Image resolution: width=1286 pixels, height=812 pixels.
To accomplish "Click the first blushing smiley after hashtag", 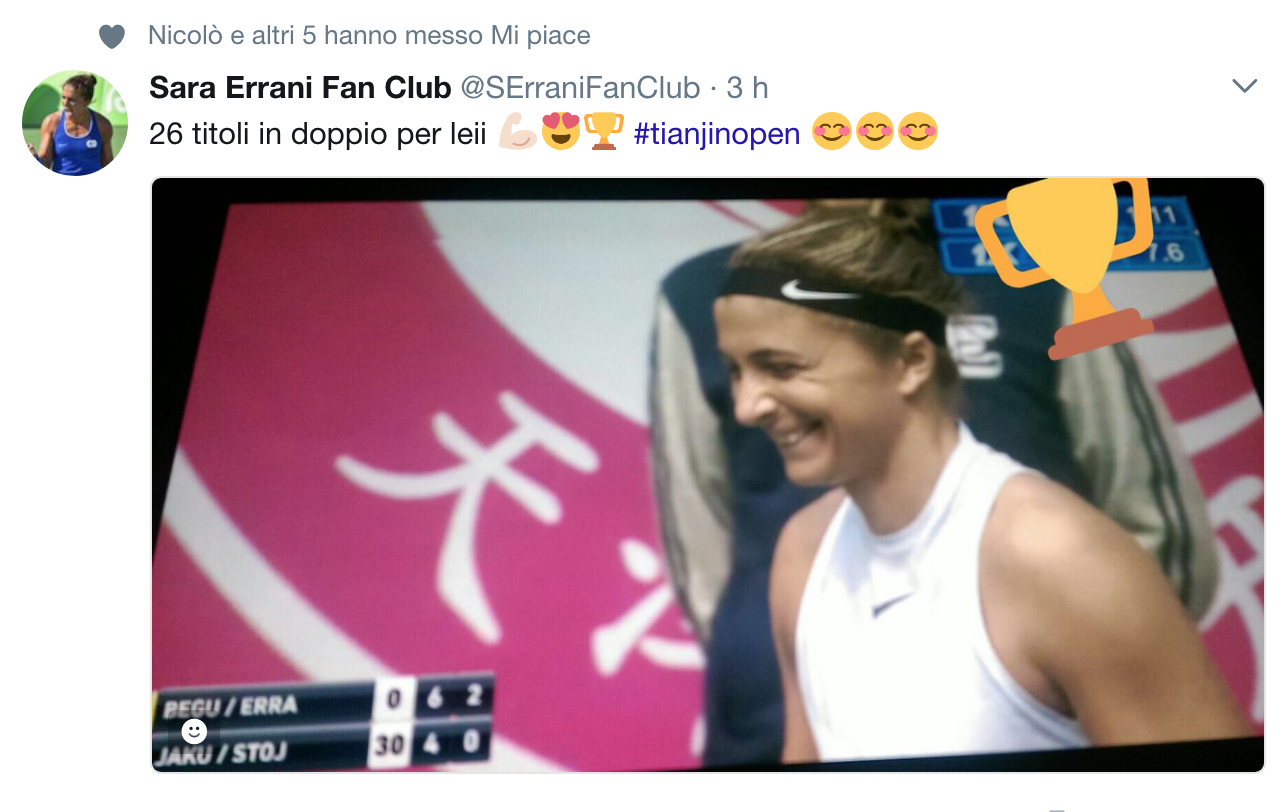I will tap(831, 132).
